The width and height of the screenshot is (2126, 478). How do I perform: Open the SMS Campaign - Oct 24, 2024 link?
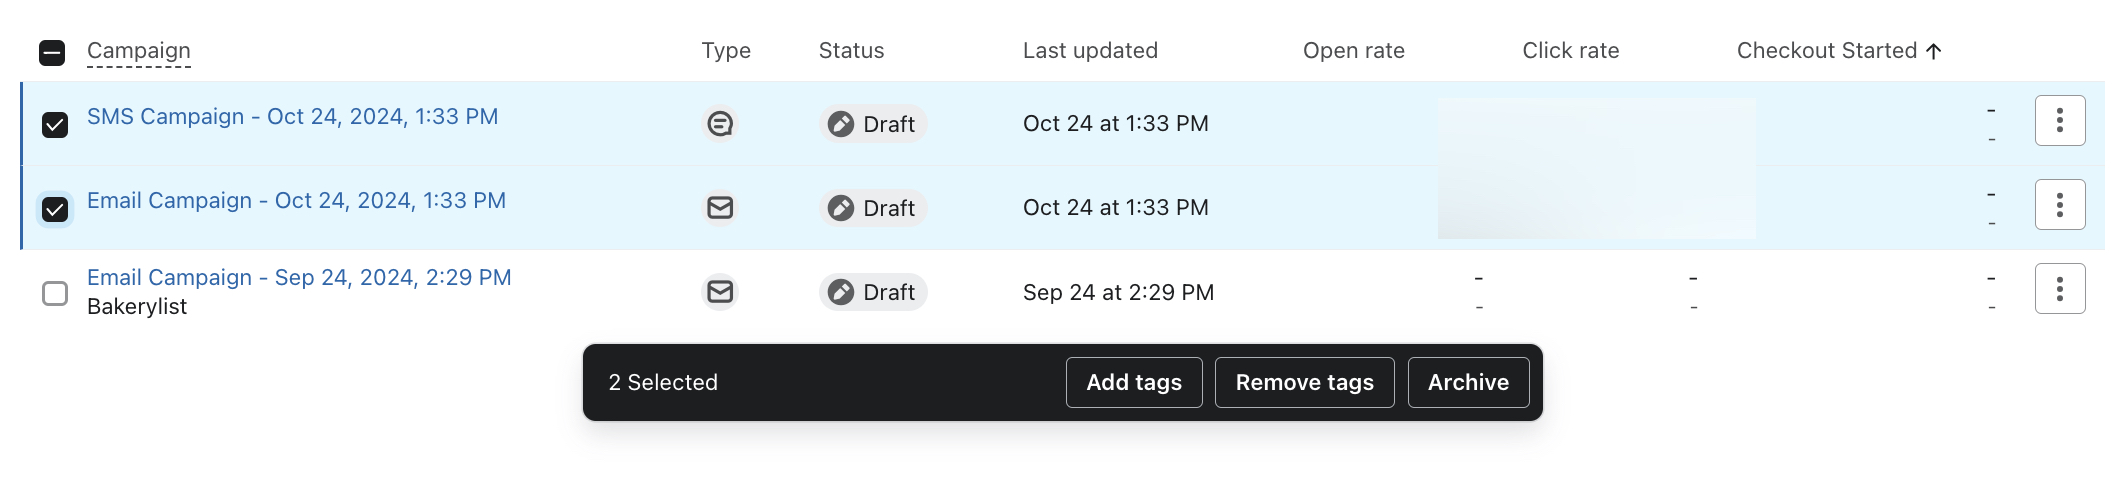292,117
